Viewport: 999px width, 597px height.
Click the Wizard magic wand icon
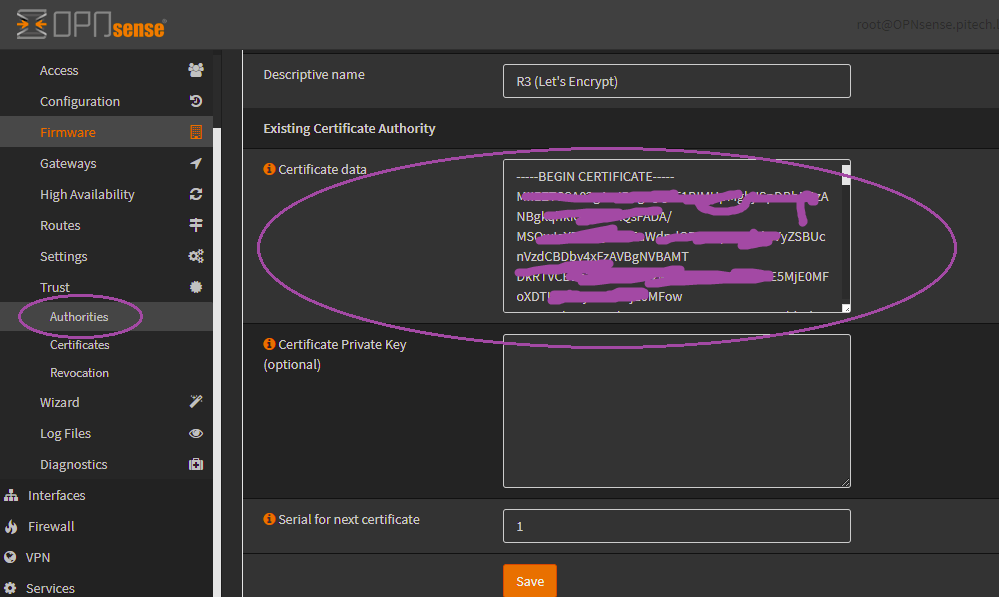point(196,402)
